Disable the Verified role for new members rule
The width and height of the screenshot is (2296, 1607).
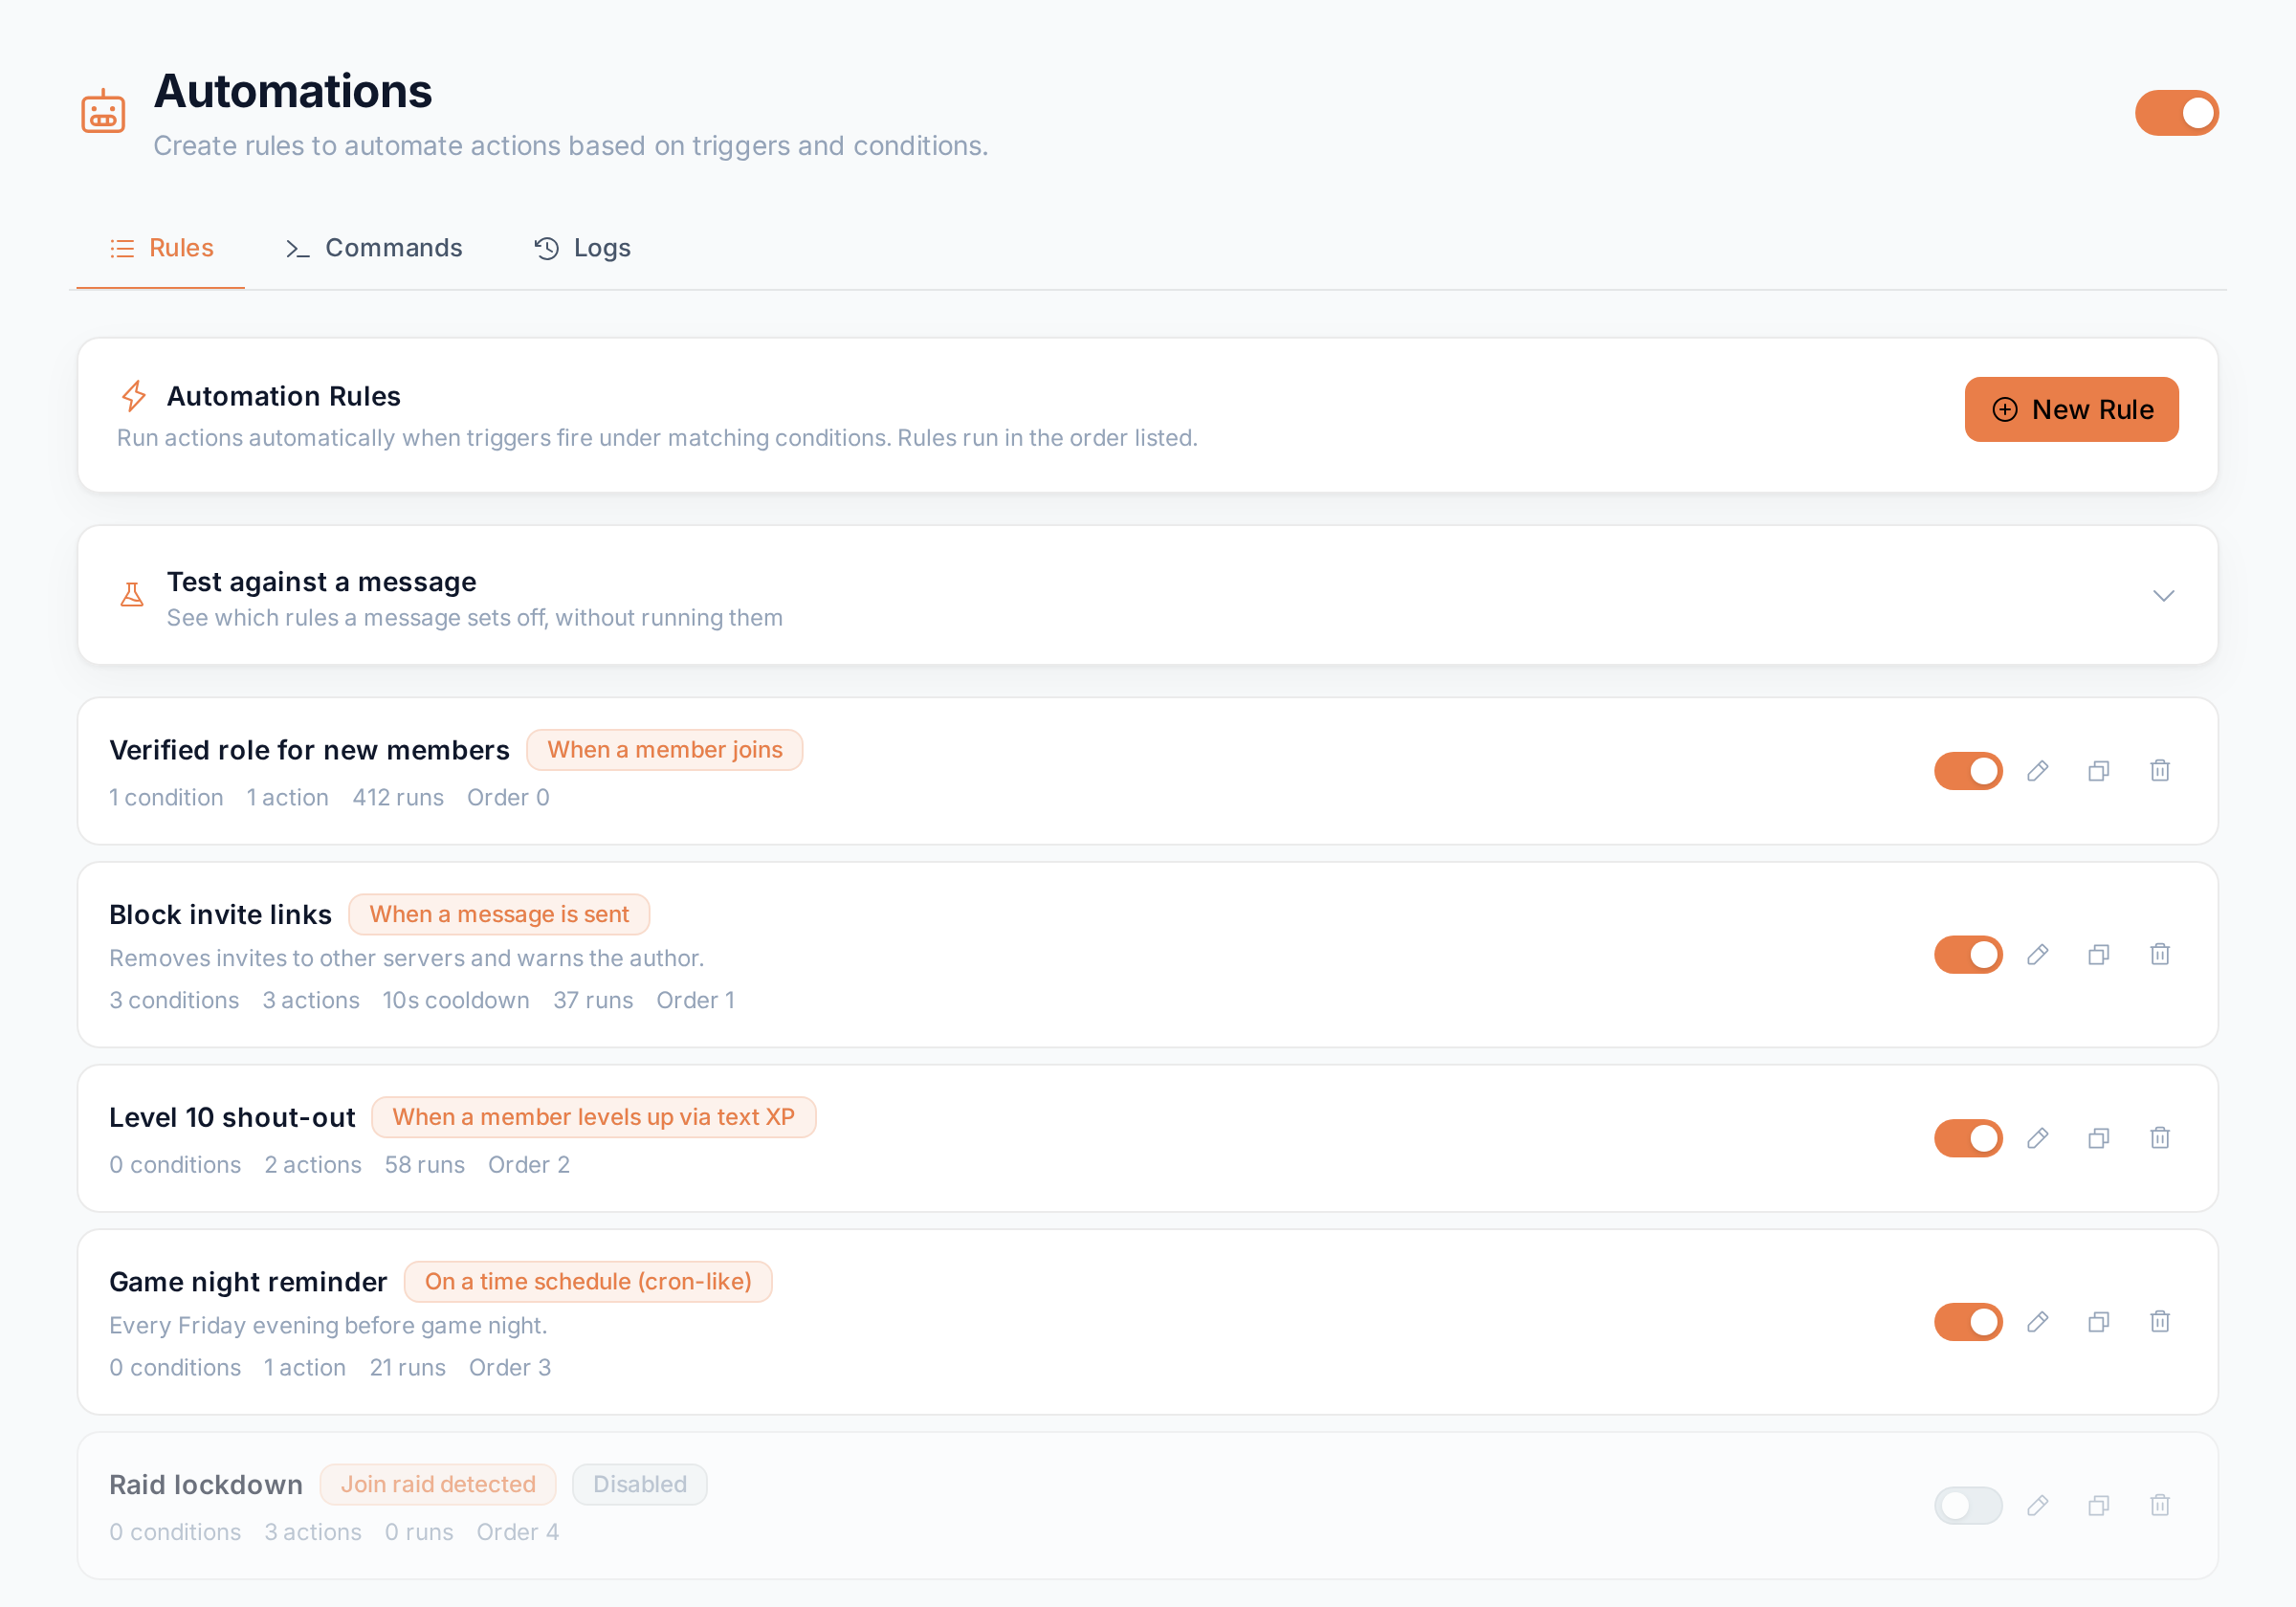click(x=1968, y=771)
